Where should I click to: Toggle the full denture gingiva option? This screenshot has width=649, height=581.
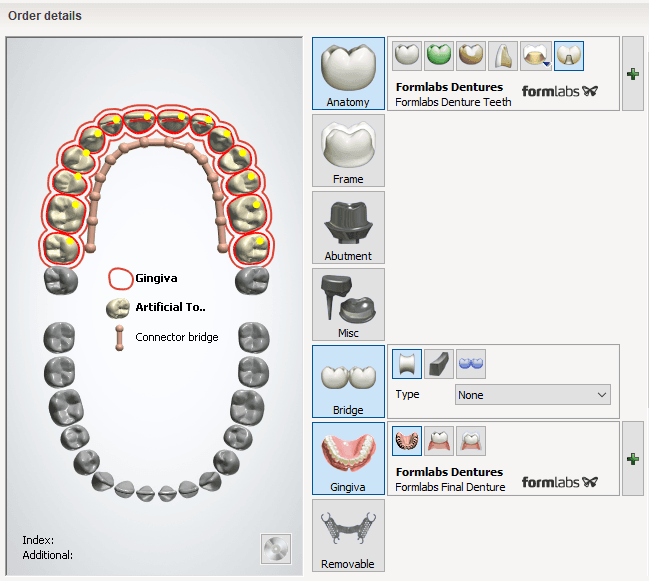406,438
